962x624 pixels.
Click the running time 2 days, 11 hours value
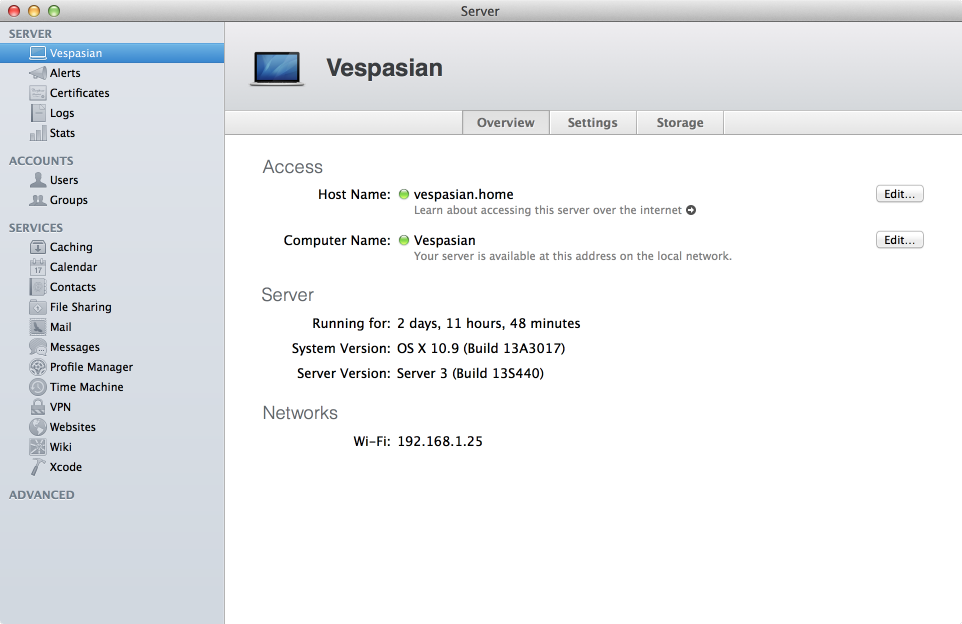pos(488,323)
